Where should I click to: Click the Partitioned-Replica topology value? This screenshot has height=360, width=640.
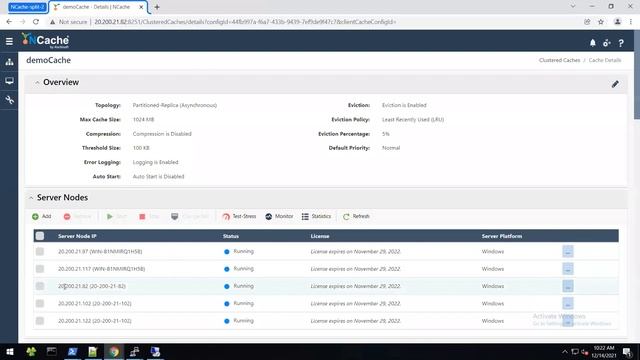tap(175, 105)
